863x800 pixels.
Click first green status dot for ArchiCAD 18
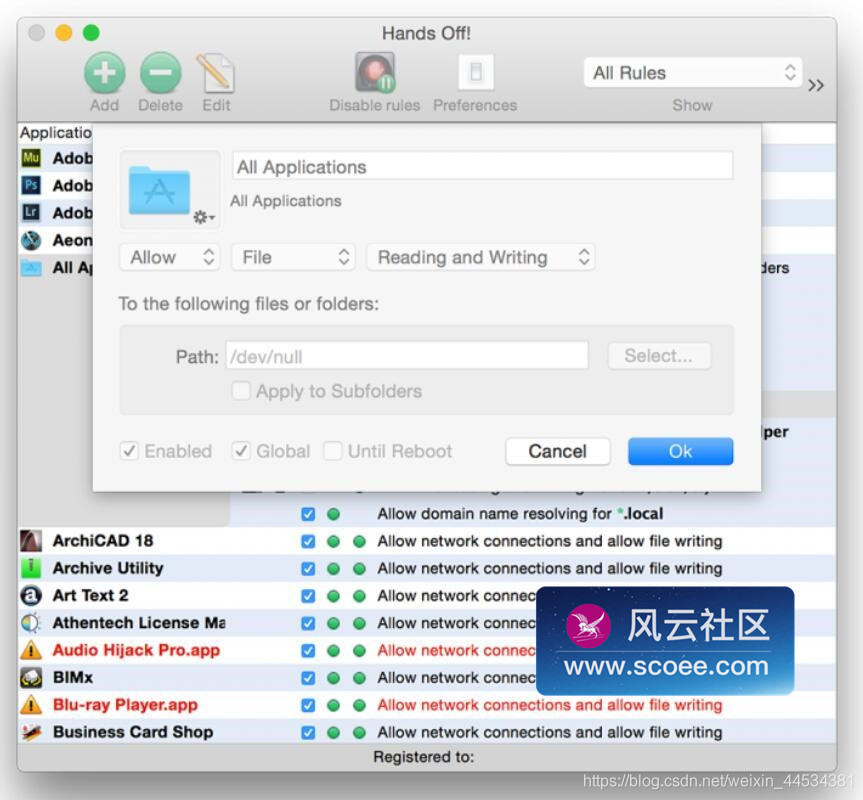[333, 541]
